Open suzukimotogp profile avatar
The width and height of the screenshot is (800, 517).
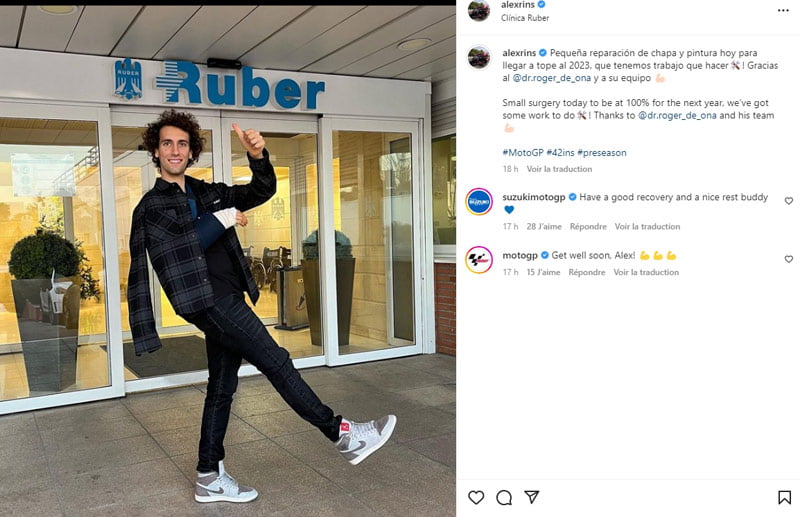coord(479,202)
